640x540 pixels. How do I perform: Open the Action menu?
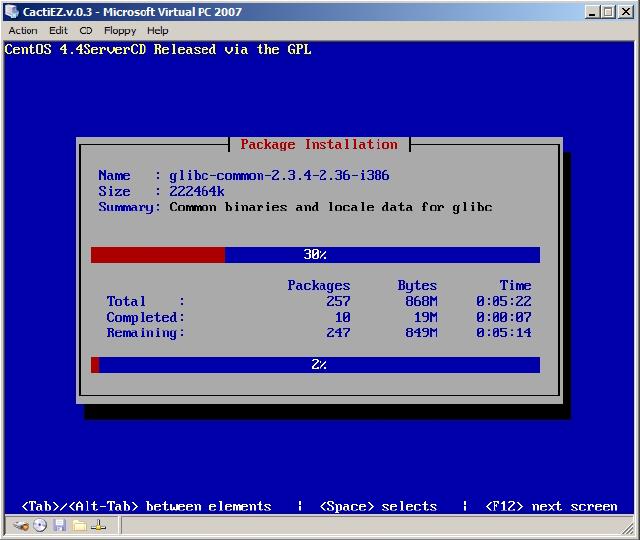(x=23, y=31)
